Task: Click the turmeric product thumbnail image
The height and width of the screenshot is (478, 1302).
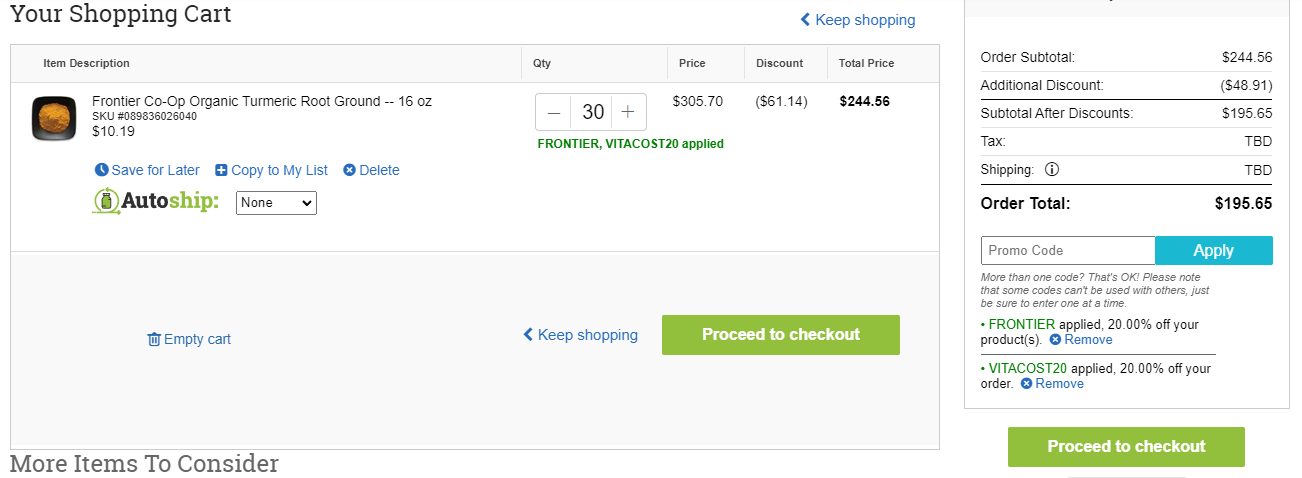Action: pyautogui.click(x=54, y=118)
